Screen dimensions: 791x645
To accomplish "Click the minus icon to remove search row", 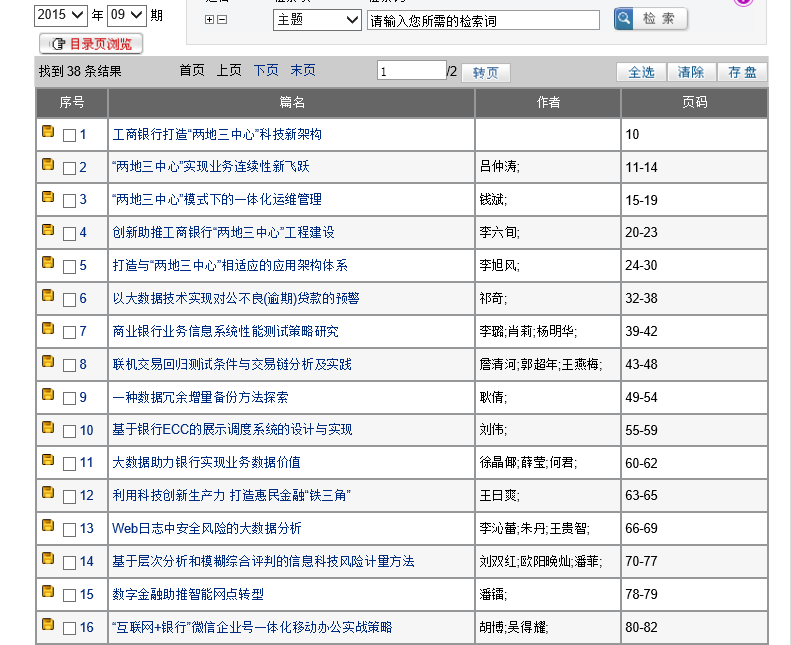I will pos(222,20).
